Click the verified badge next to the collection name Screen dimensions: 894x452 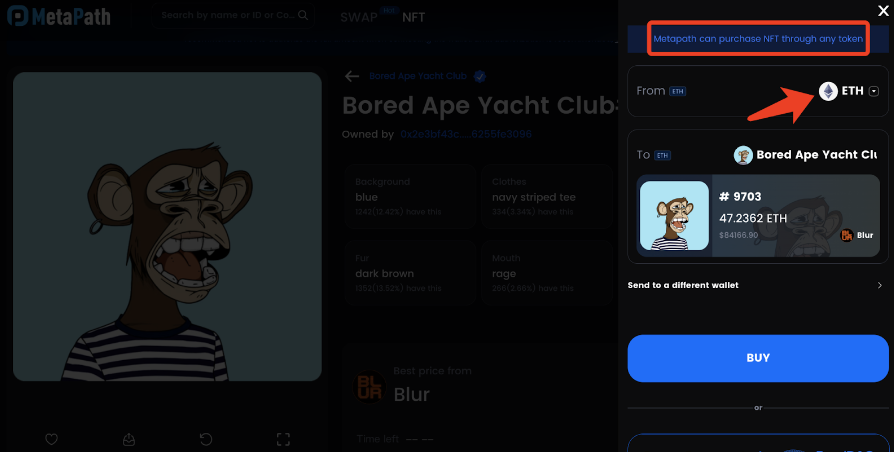pyautogui.click(x=480, y=76)
